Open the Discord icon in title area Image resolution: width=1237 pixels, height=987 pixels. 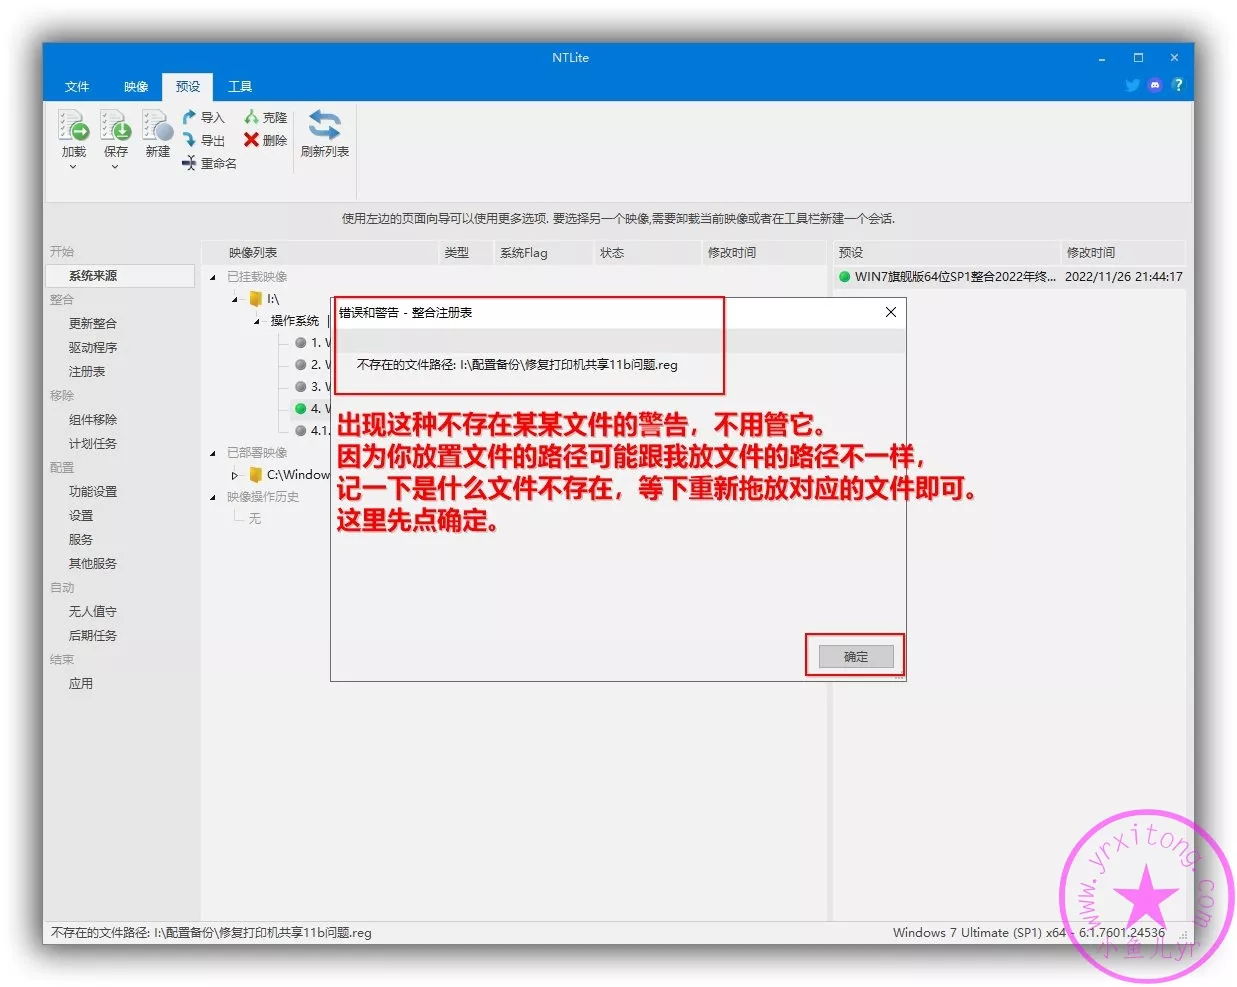click(x=1155, y=85)
